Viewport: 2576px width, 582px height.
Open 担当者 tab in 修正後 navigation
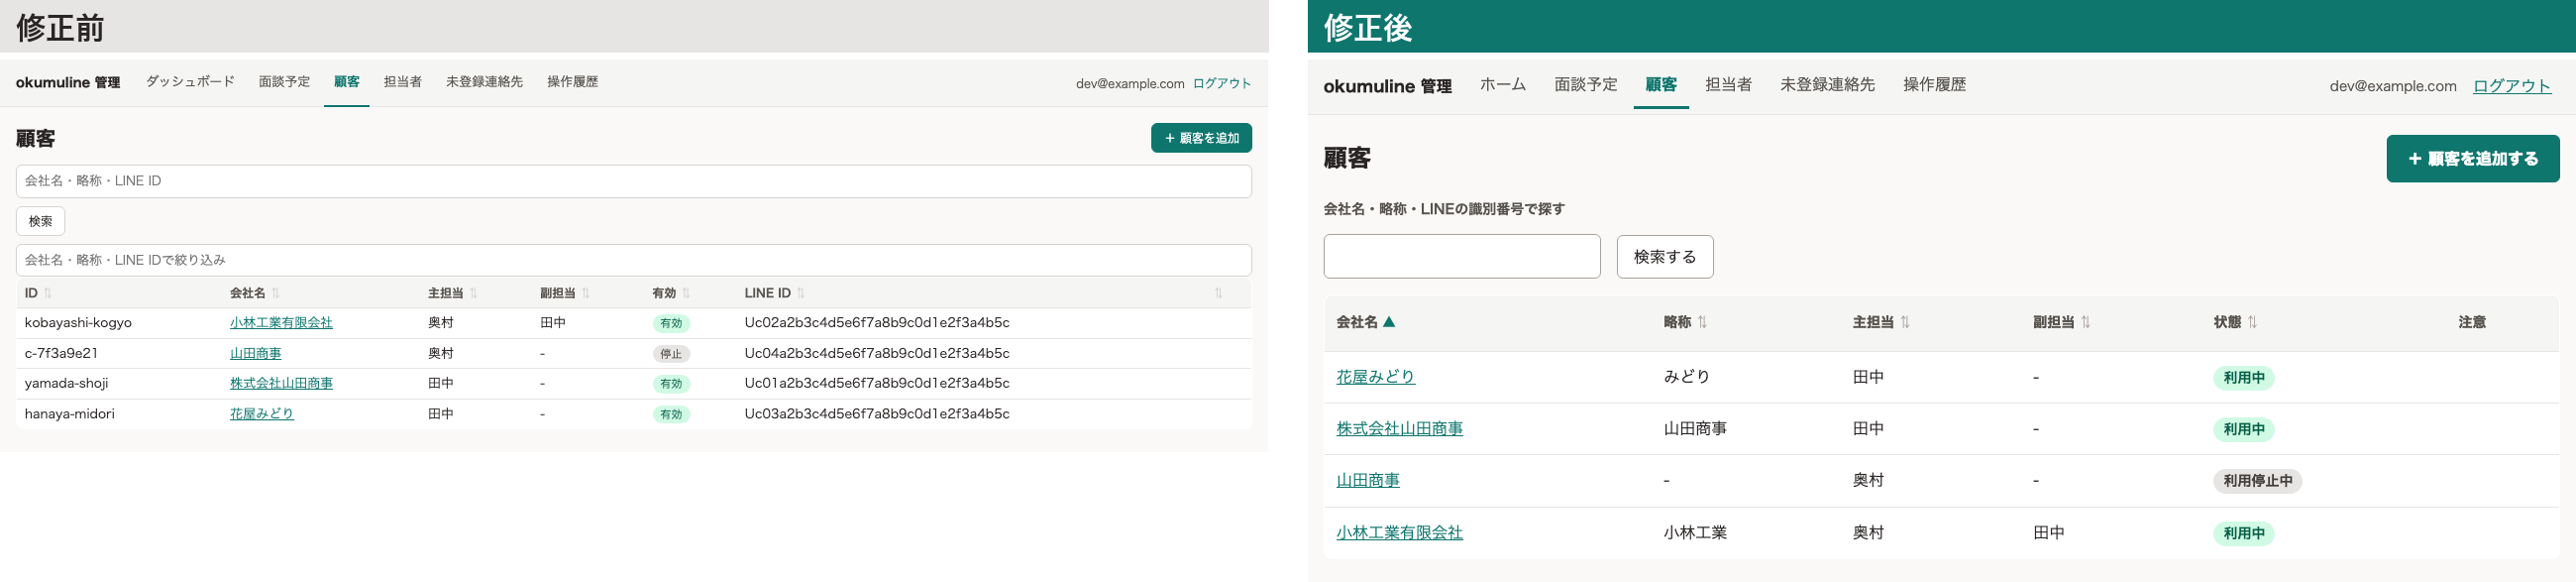pos(1728,85)
